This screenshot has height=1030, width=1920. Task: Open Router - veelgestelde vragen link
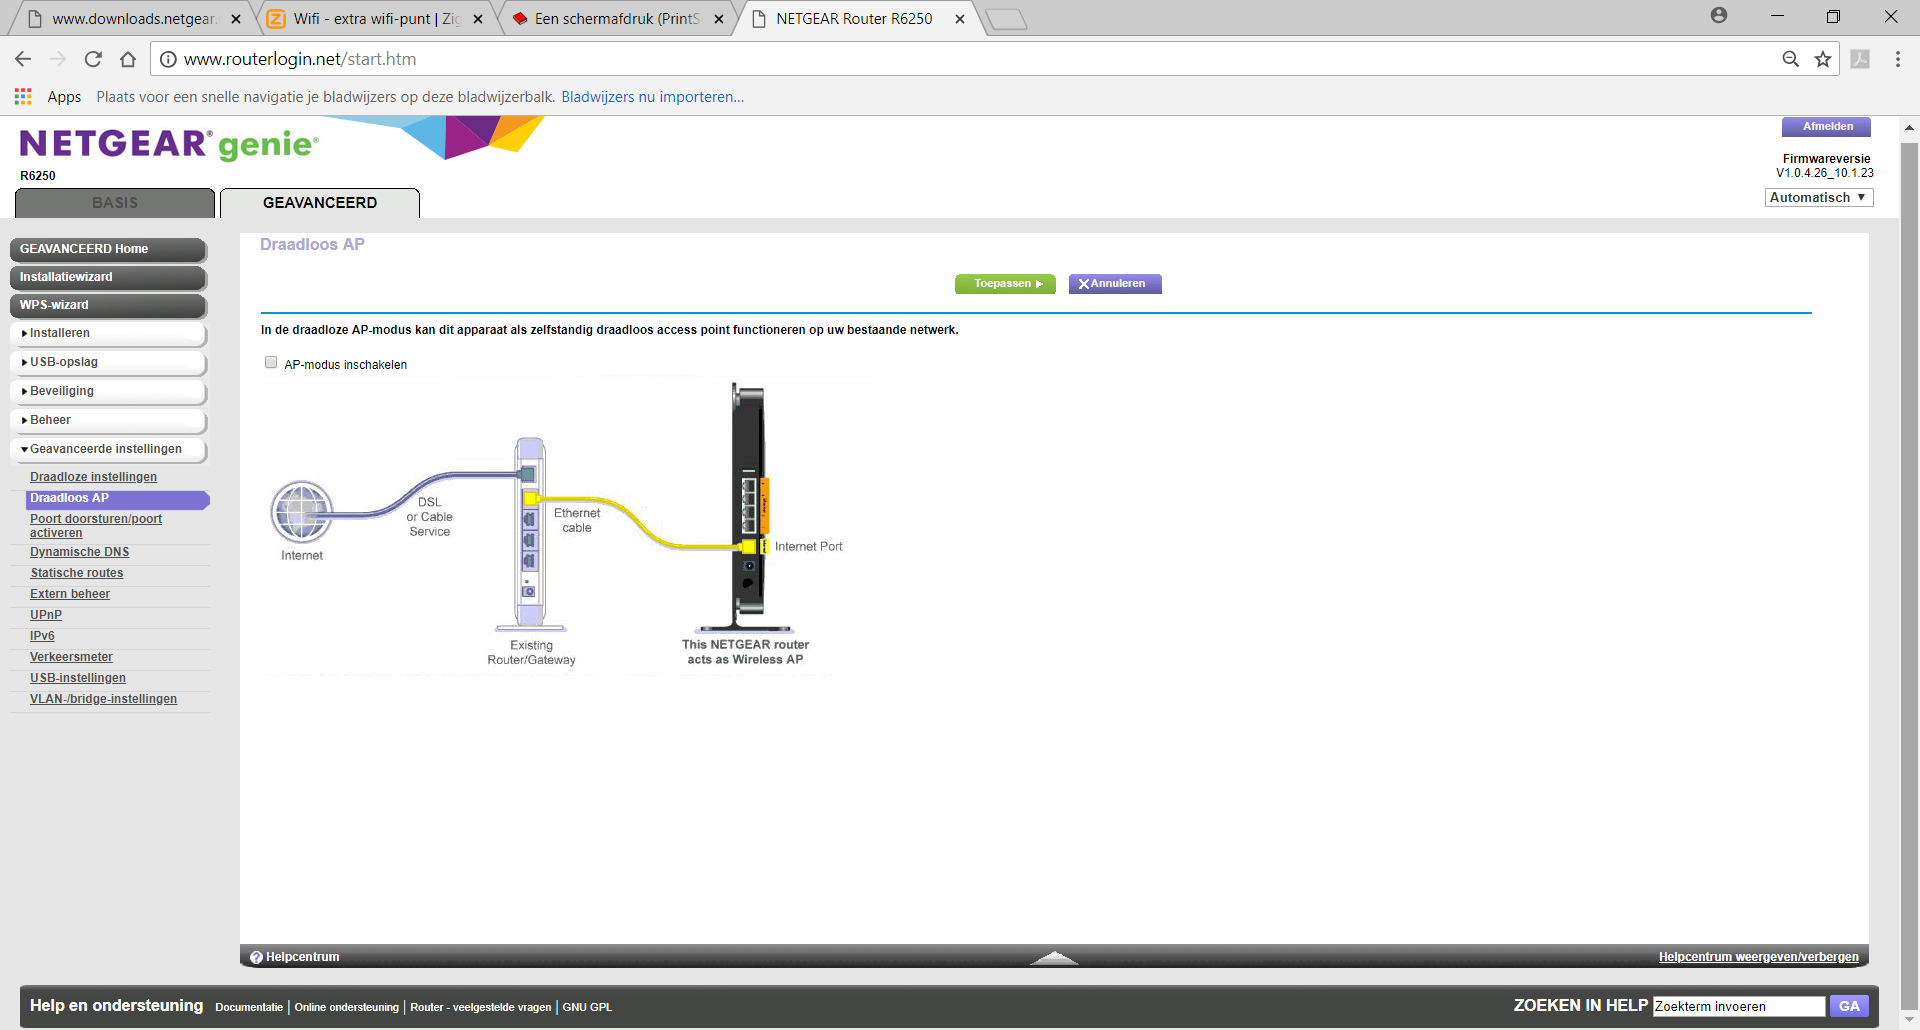tap(480, 1007)
